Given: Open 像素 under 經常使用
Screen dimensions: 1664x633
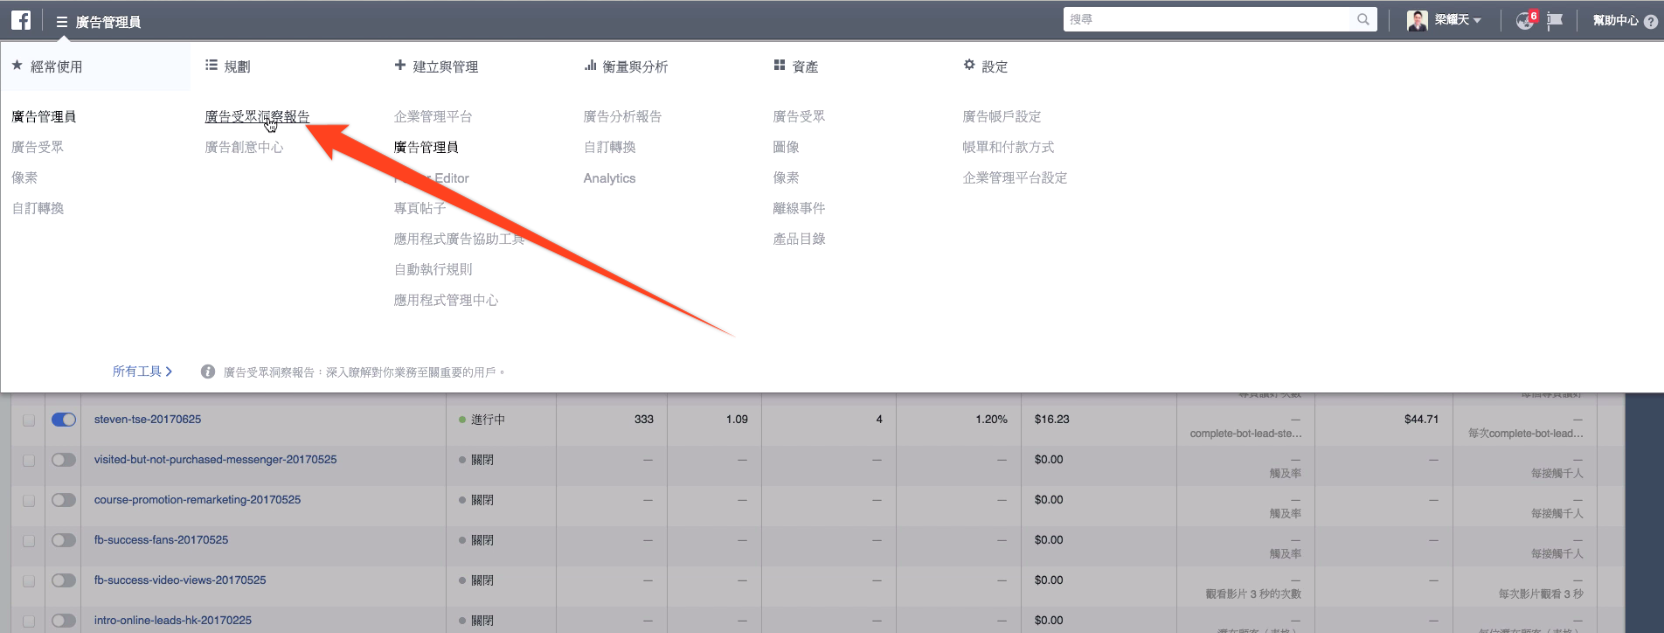Looking at the screenshot, I should click(x=24, y=178).
